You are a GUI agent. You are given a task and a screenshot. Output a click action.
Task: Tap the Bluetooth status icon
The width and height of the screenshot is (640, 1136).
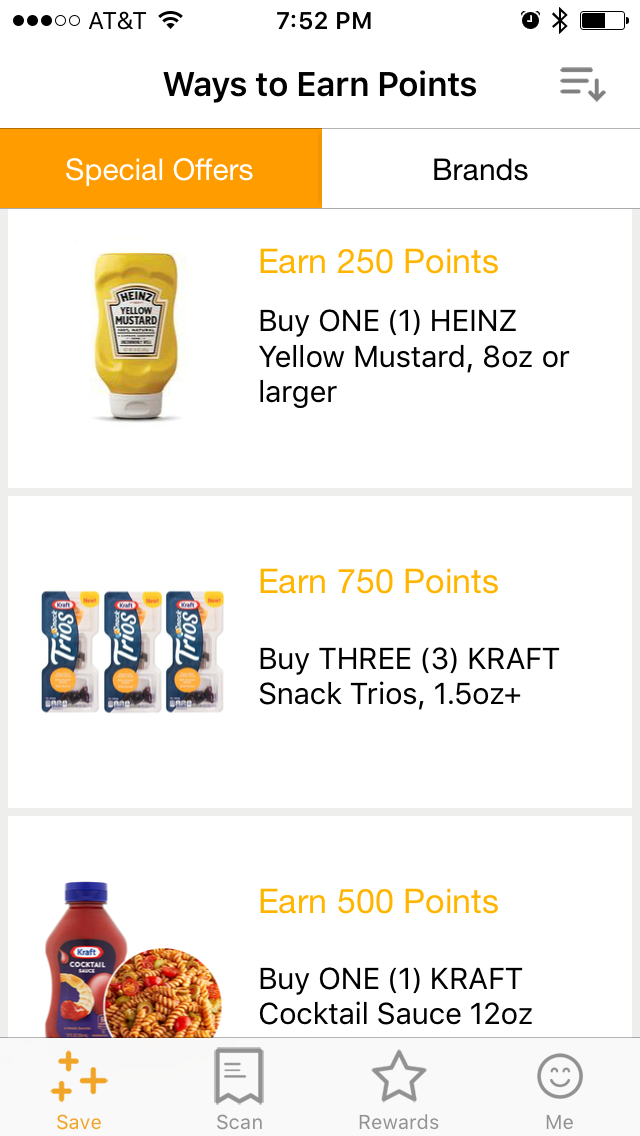coord(560,21)
